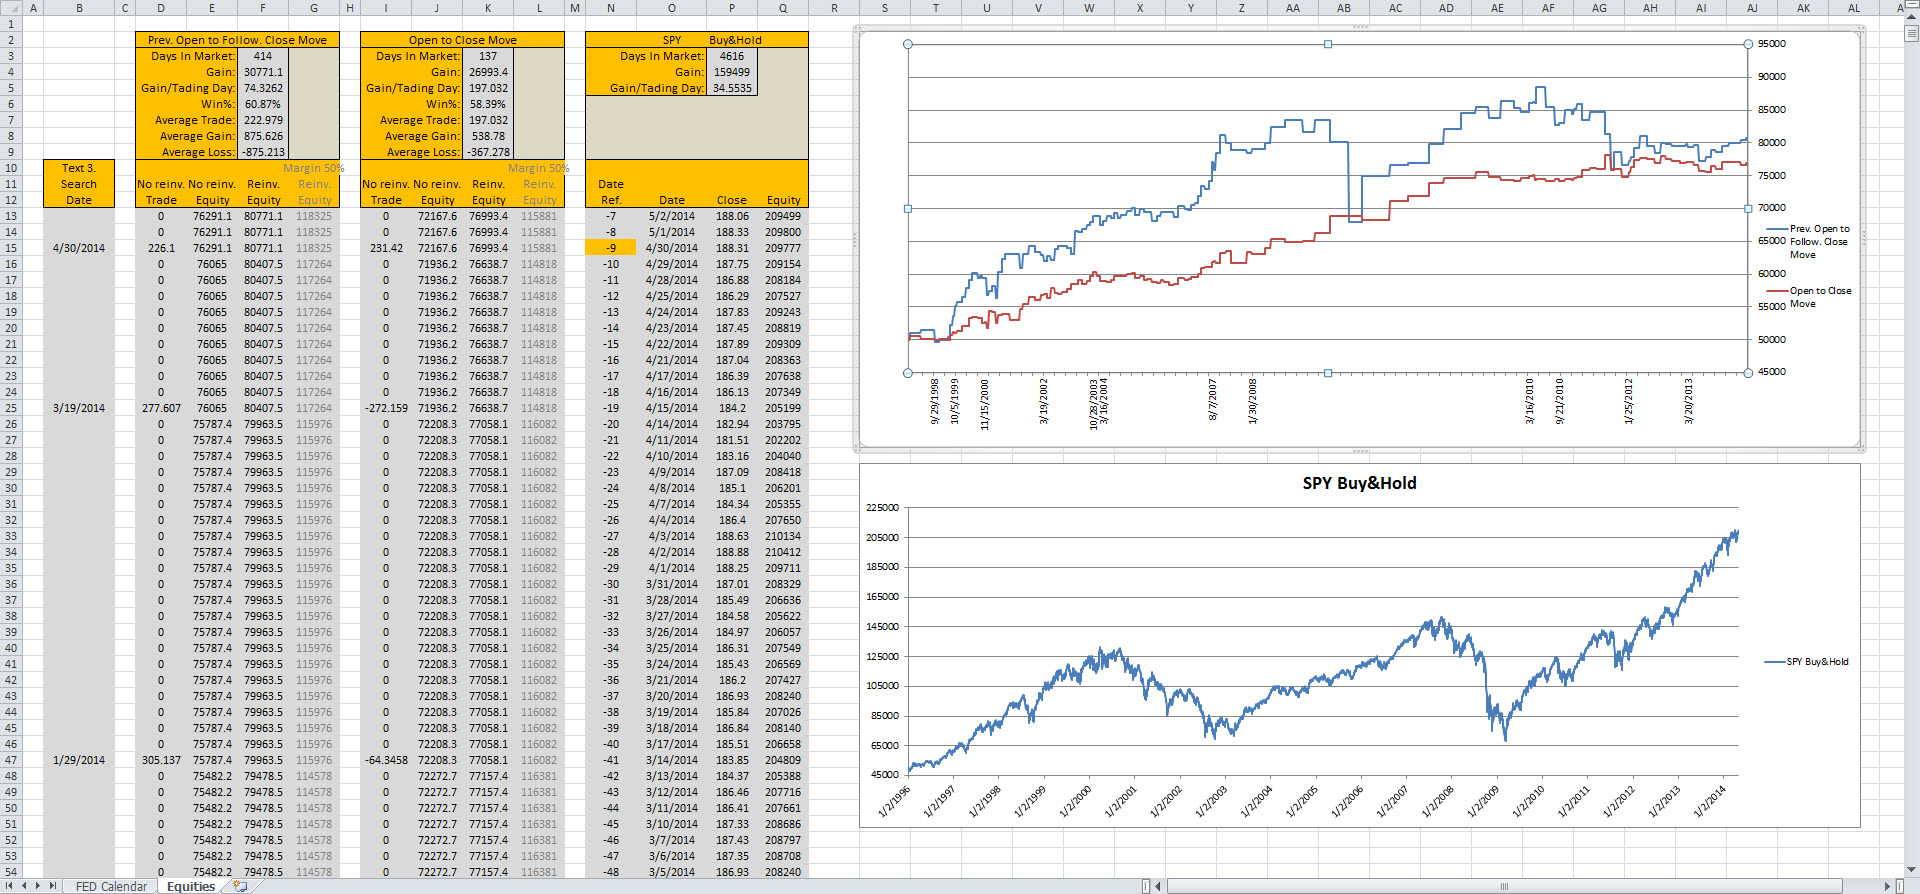Click the vertical scrollbar thumb

click(1911, 33)
